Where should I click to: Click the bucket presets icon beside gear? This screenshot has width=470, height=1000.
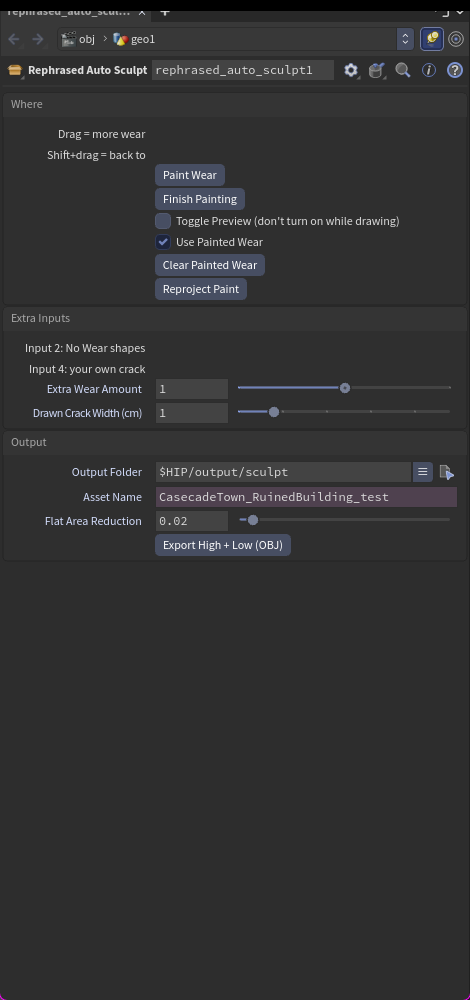point(377,70)
